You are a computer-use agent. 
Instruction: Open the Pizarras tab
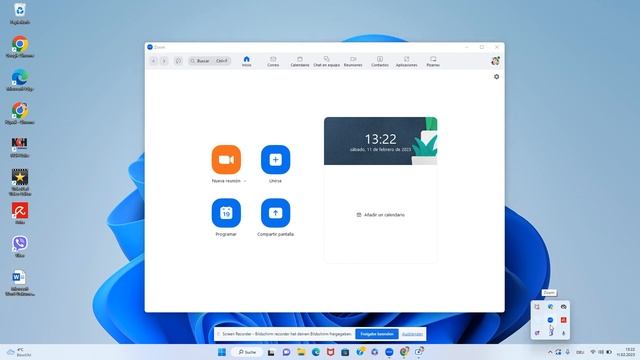point(433,62)
